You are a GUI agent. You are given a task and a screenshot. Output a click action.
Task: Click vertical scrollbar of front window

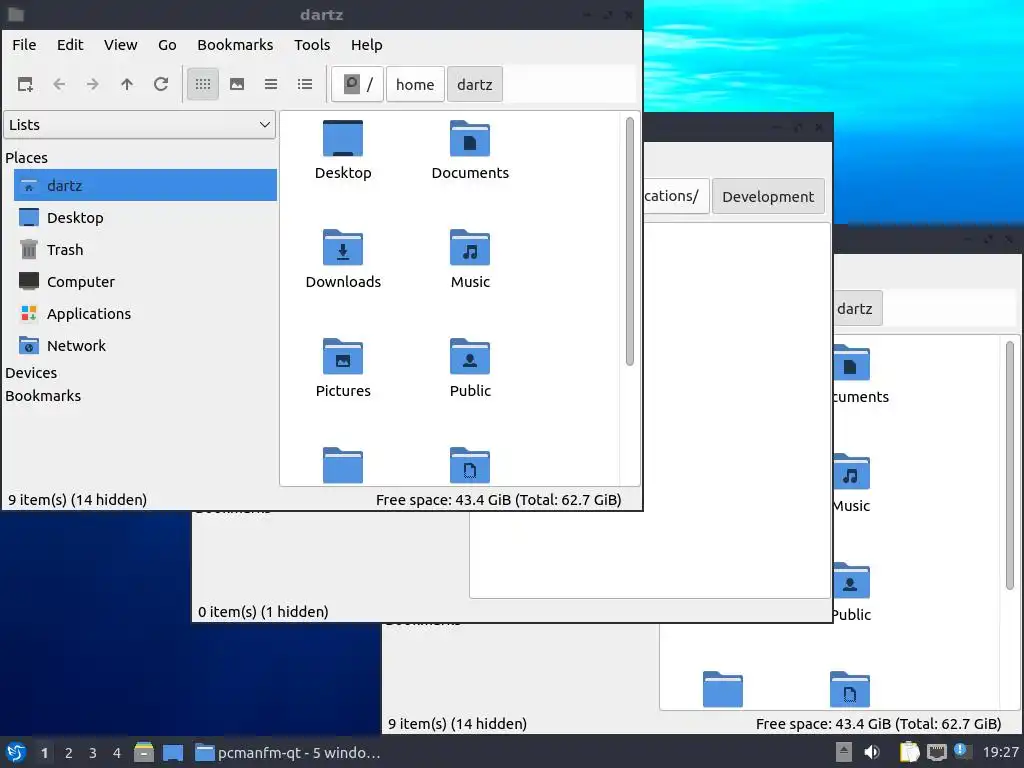(630, 242)
